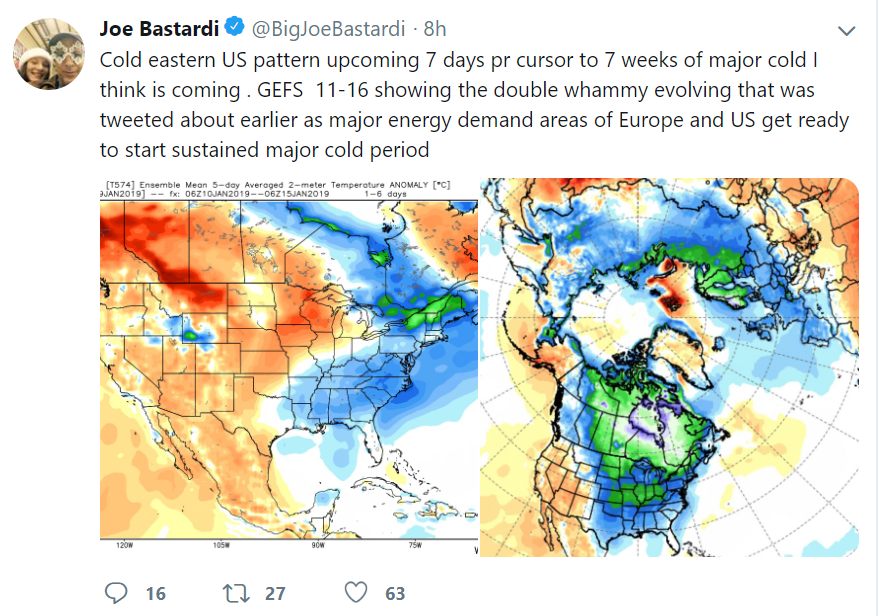
Task: Retweet this post using the arrows icon
Action: (237, 593)
